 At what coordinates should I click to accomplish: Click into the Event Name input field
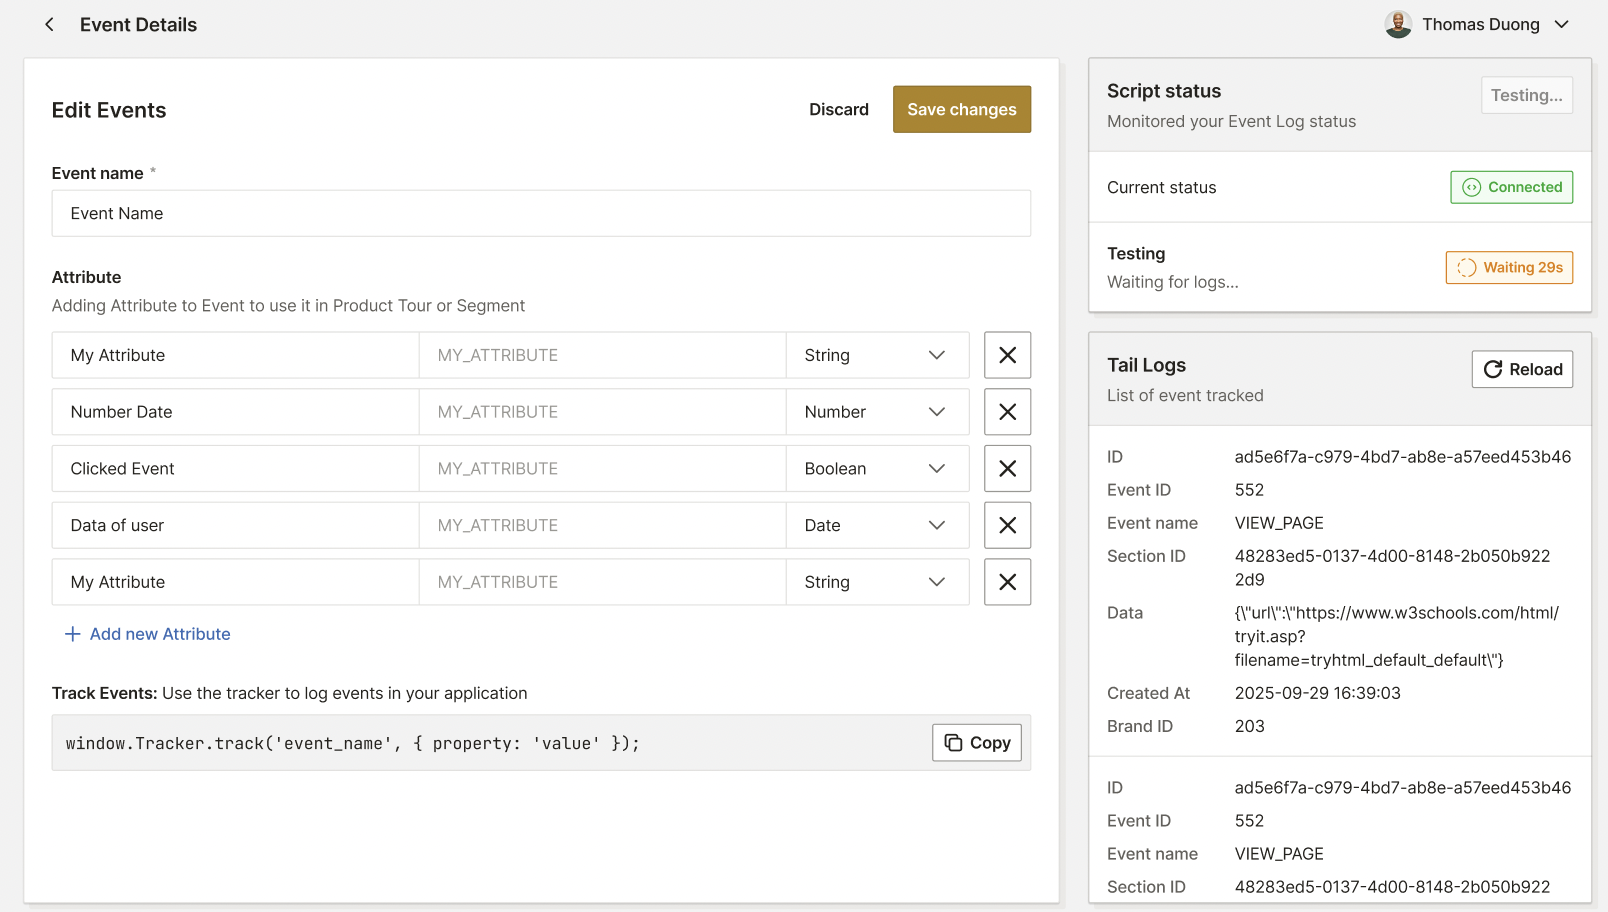tap(541, 213)
